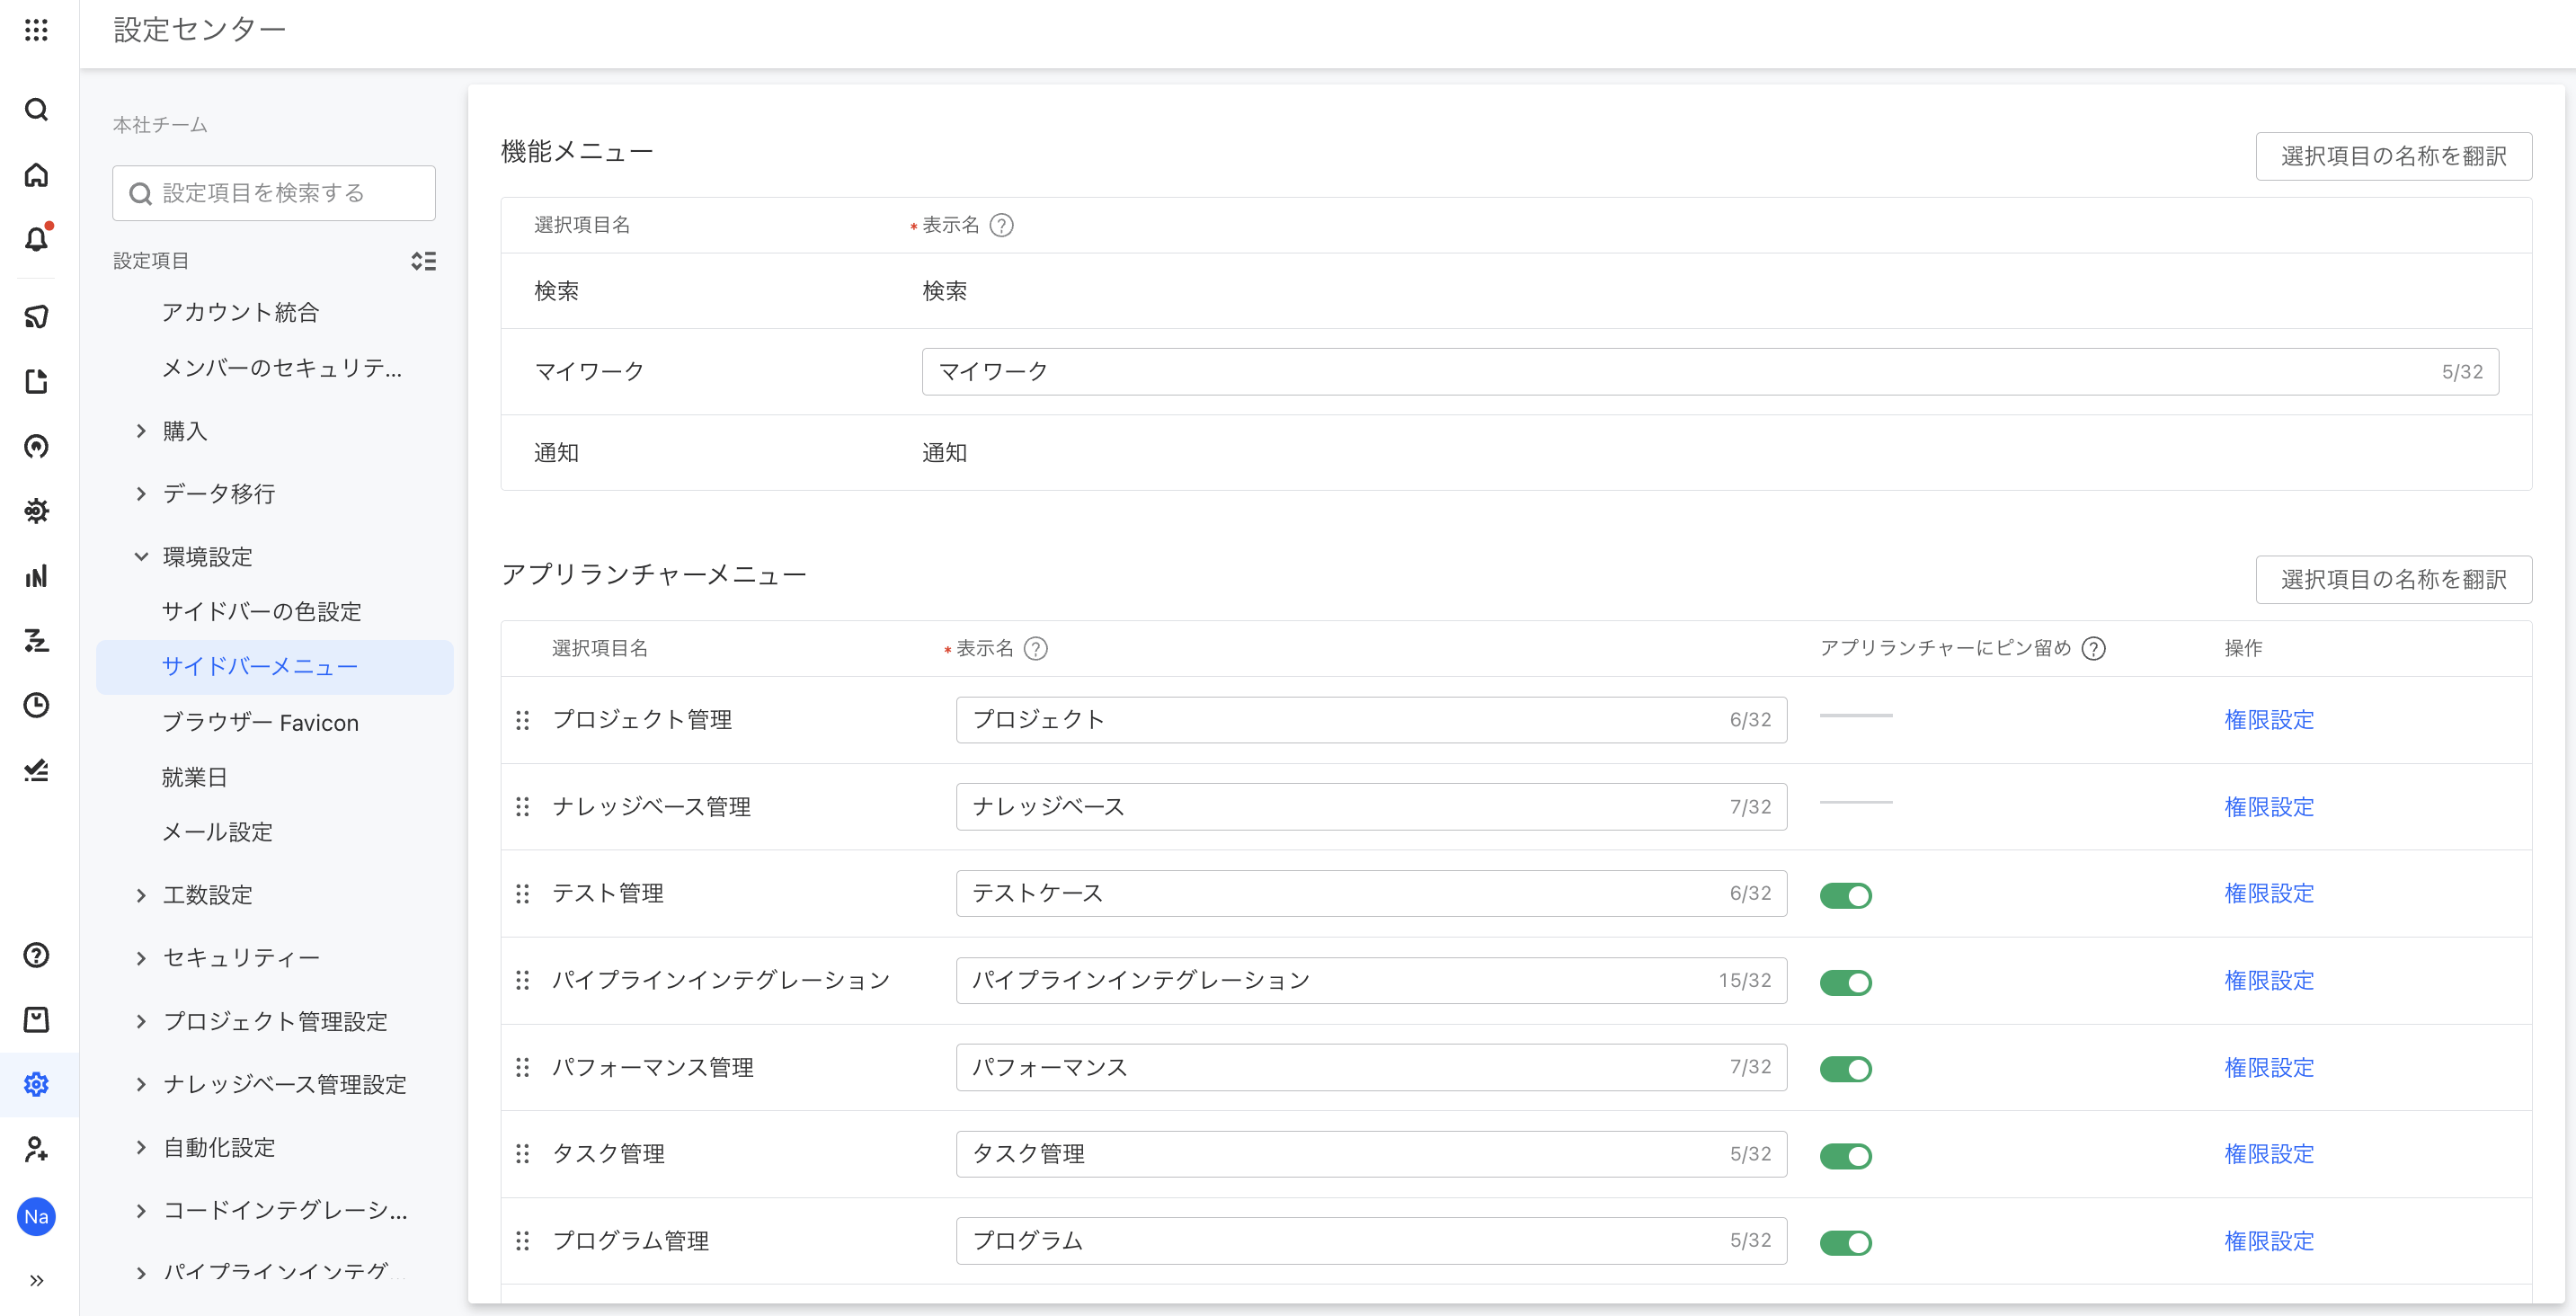Click the collapse-all icon beside 設定項目

coord(423,261)
